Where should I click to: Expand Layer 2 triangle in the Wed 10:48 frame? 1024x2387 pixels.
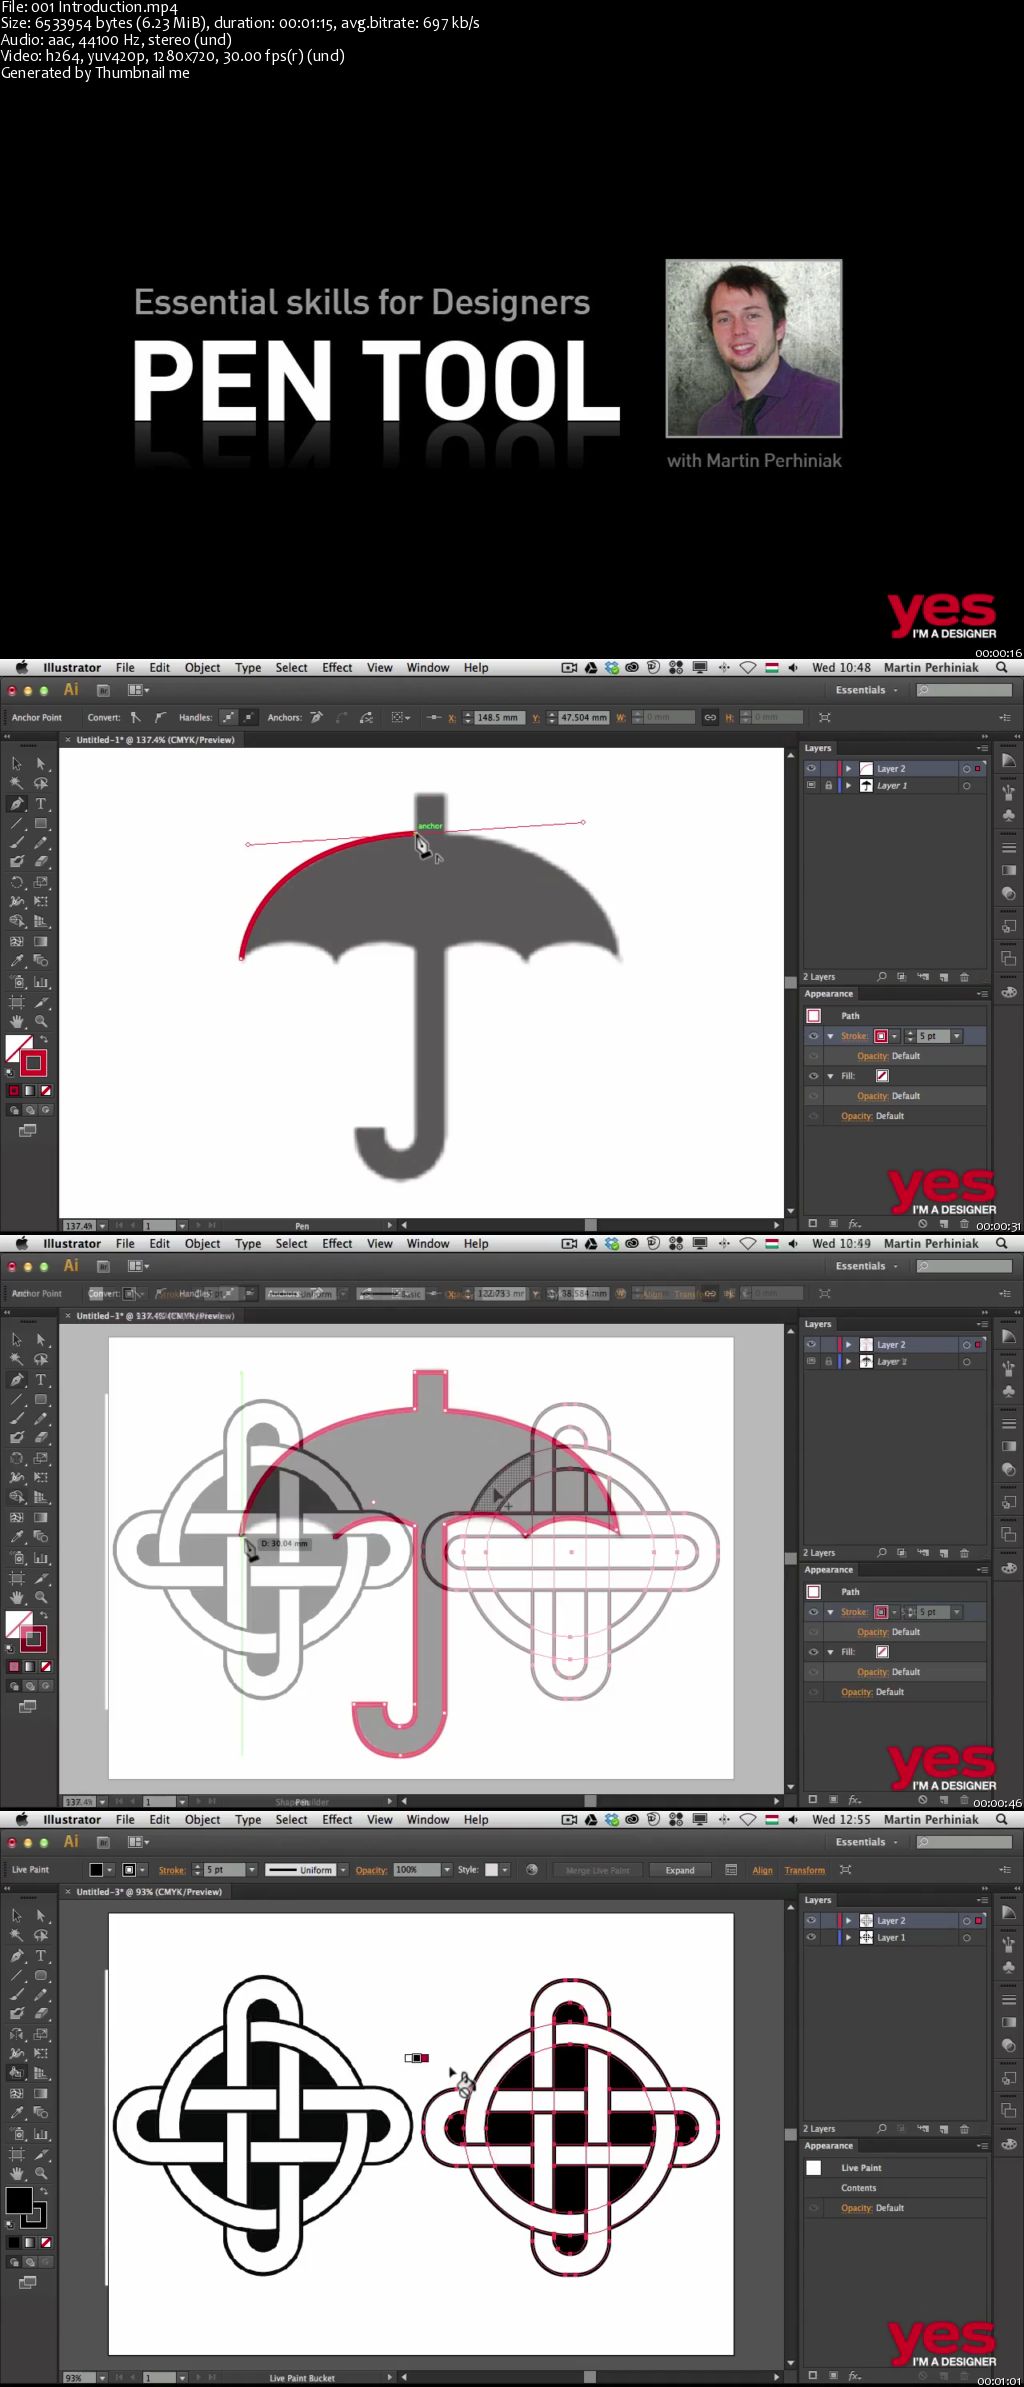[848, 769]
